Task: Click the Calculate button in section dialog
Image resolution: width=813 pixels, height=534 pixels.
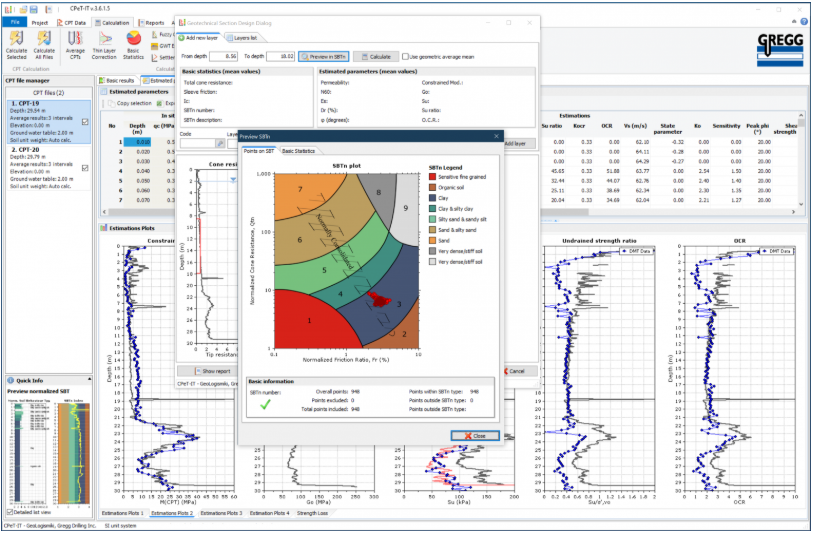Action: tap(376, 57)
